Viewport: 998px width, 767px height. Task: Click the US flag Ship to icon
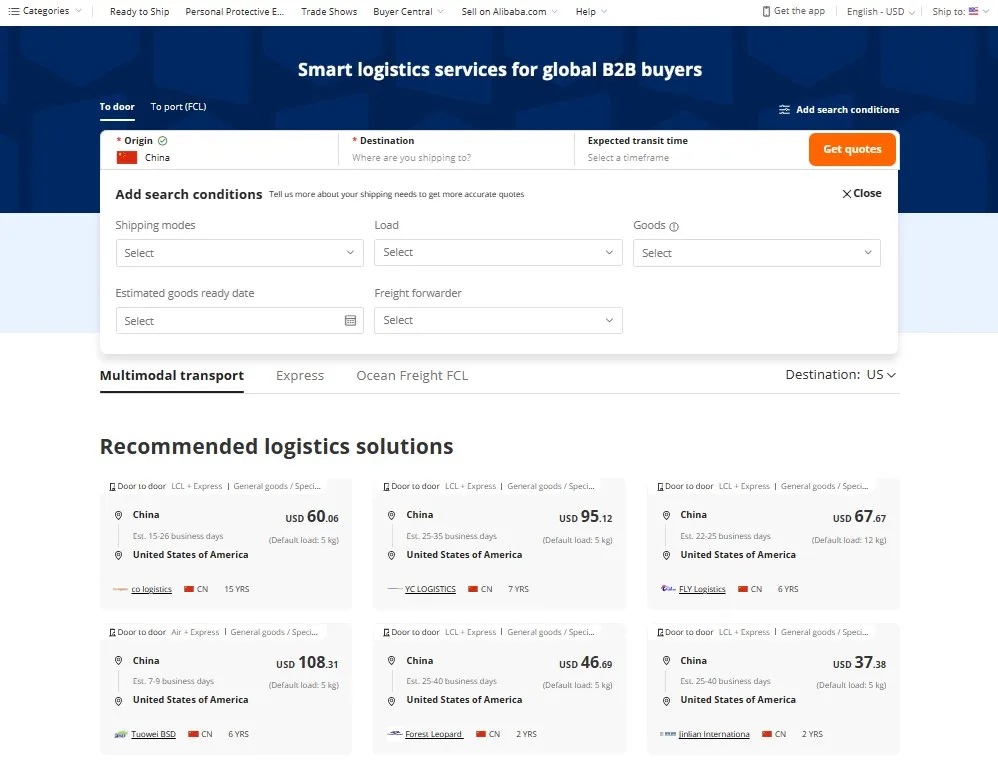(x=973, y=11)
